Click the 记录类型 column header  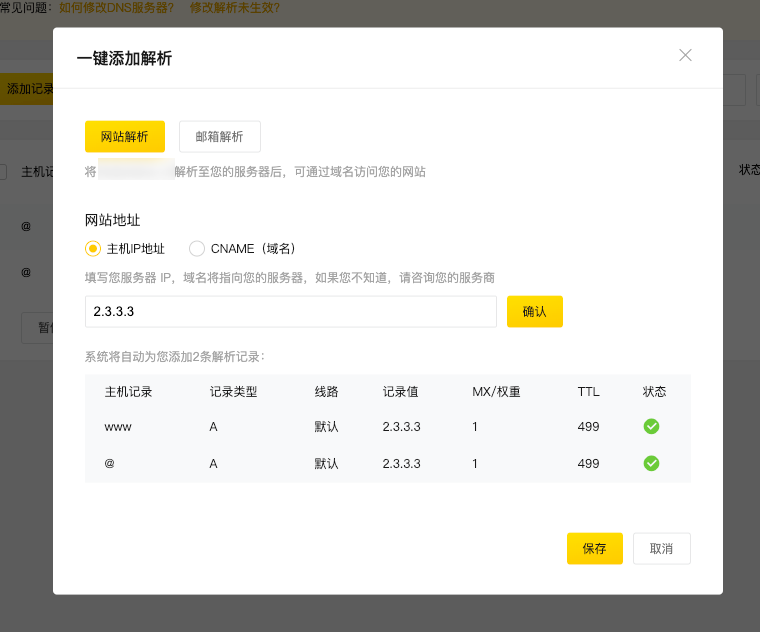tap(233, 392)
